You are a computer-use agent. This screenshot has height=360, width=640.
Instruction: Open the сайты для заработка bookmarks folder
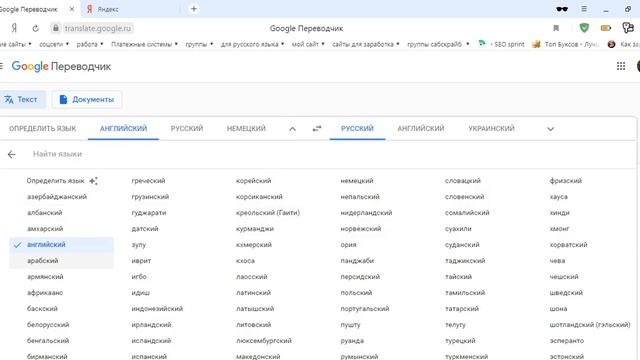coord(366,44)
